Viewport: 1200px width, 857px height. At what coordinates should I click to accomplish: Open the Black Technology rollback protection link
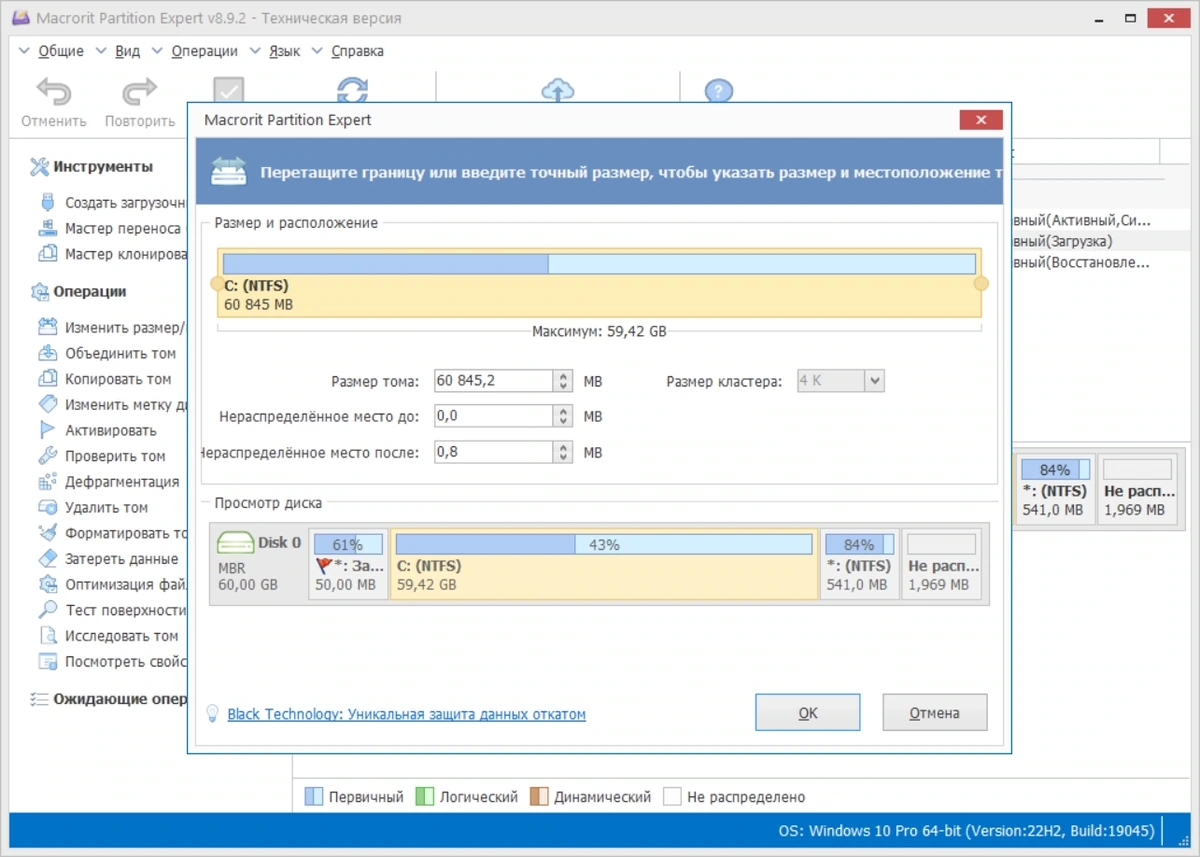point(407,714)
